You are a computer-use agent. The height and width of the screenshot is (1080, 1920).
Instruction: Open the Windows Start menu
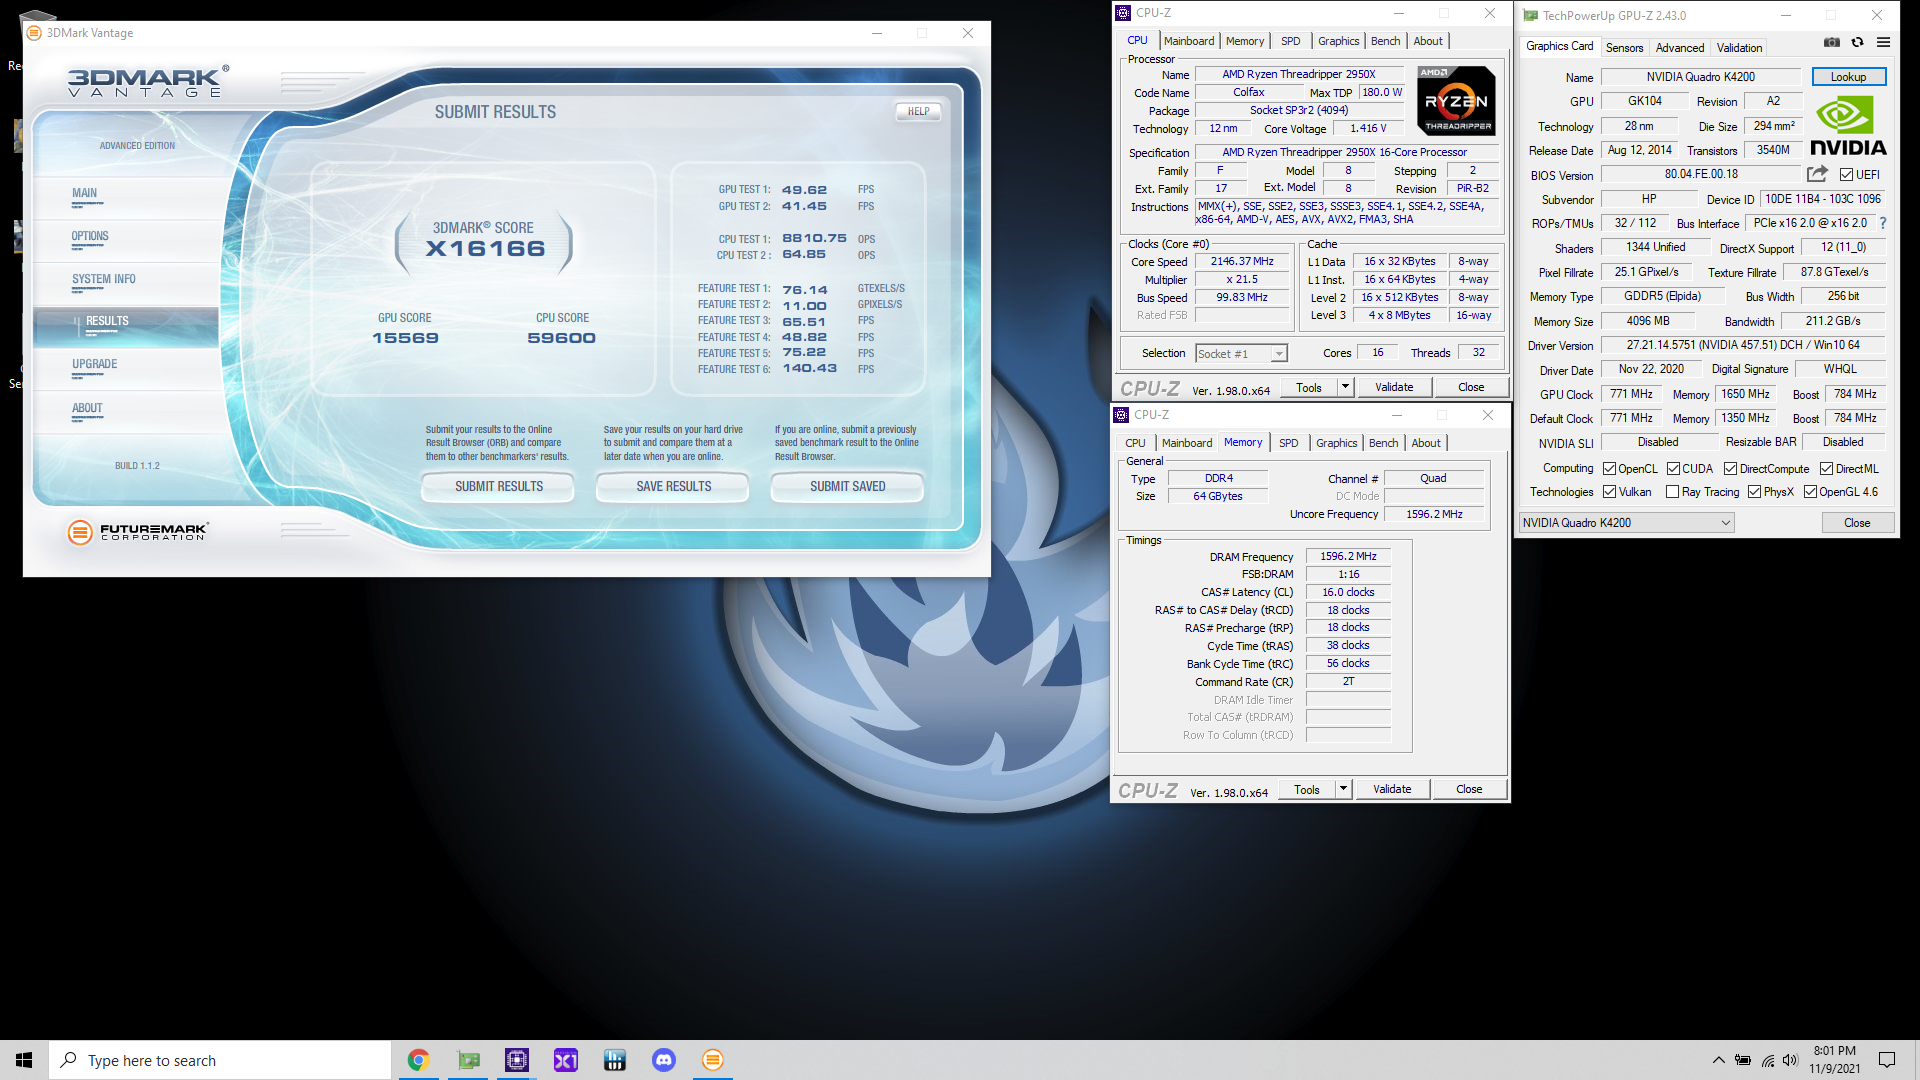[24, 1060]
